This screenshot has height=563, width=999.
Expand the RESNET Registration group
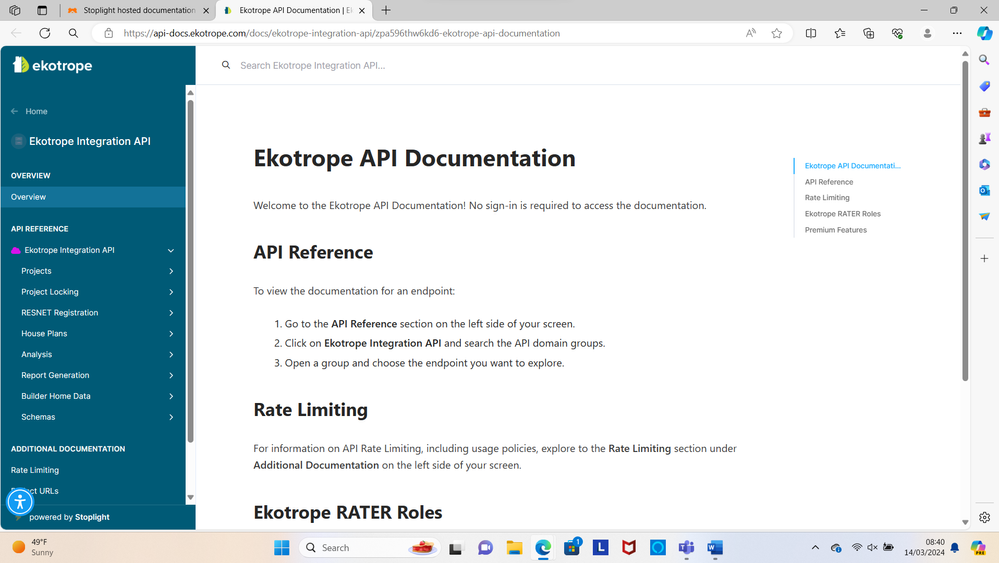click(x=171, y=313)
